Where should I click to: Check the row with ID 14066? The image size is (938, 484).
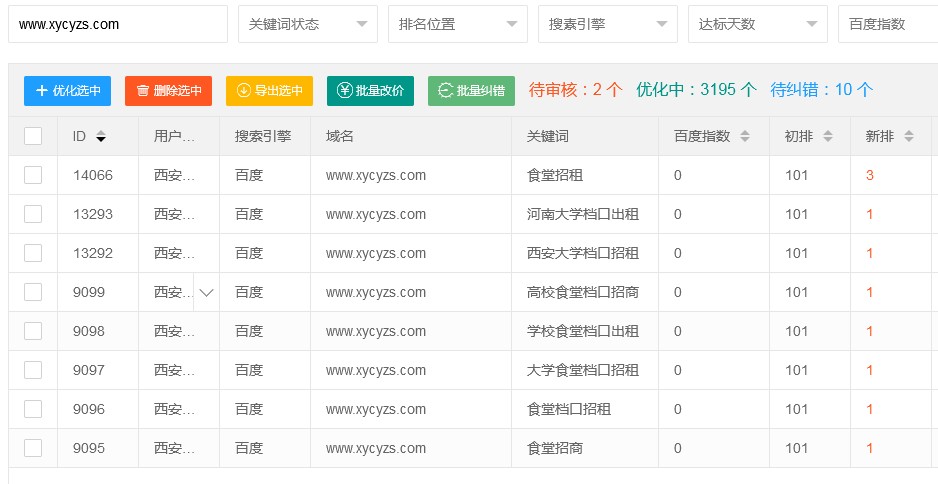(33, 175)
